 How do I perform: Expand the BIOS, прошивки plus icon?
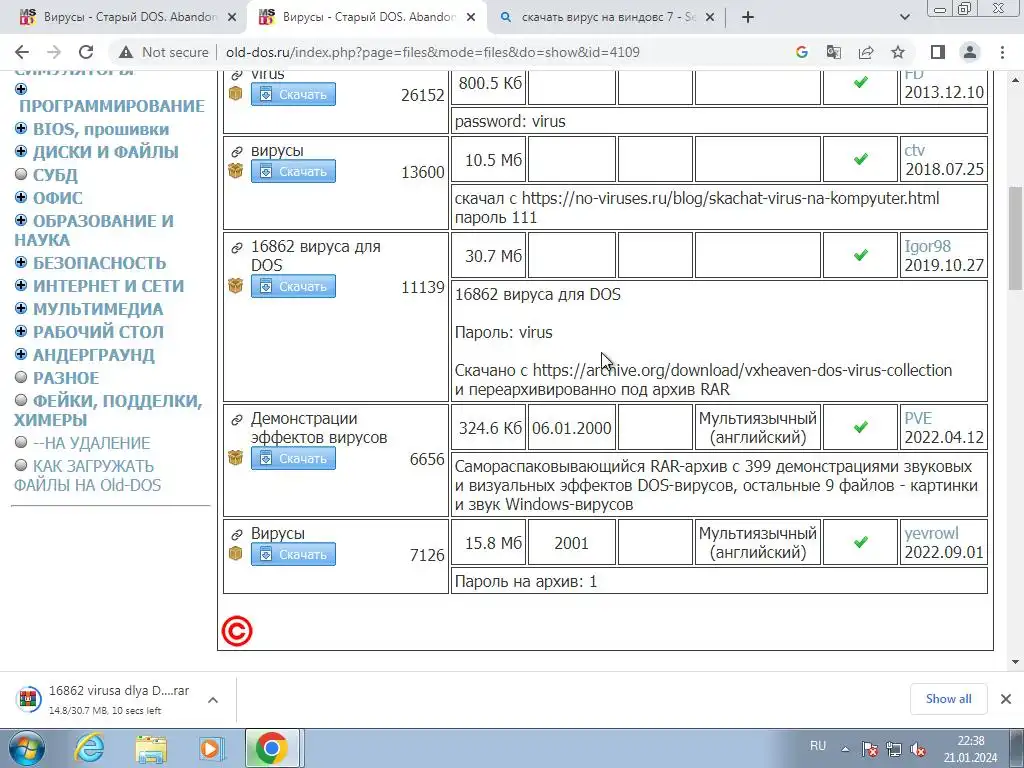coord(21,129)
